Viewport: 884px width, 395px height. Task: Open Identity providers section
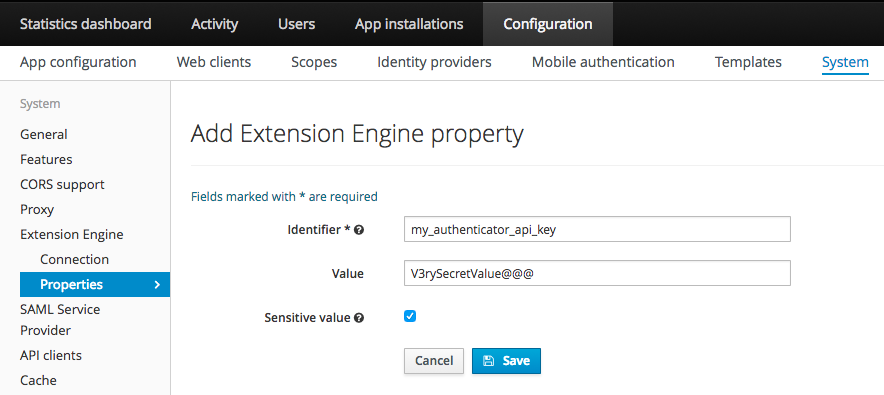(x=434, y=62)
